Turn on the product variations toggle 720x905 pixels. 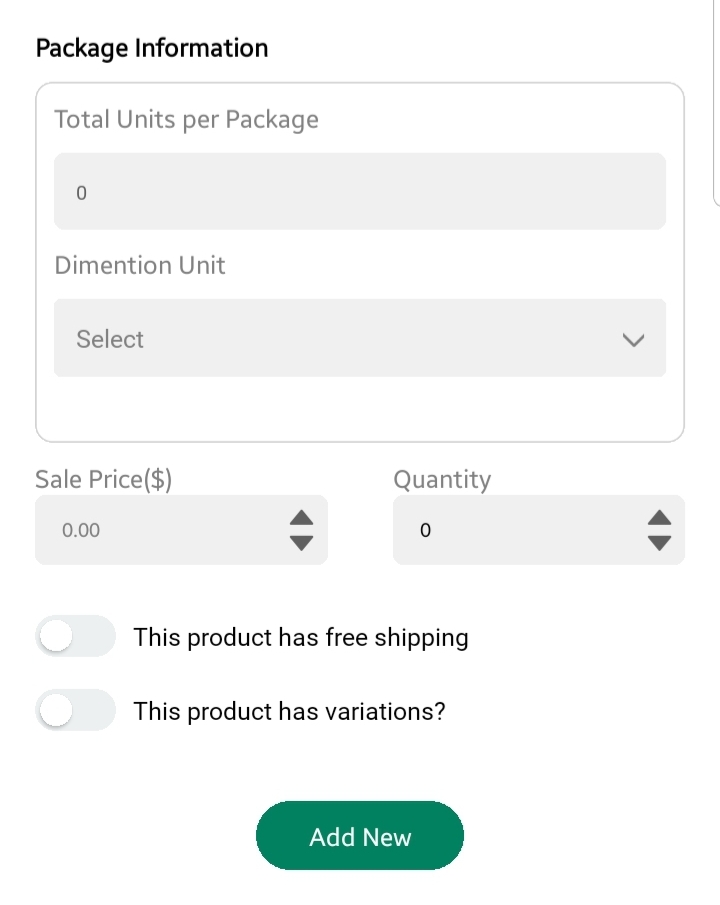coord(75,711)
